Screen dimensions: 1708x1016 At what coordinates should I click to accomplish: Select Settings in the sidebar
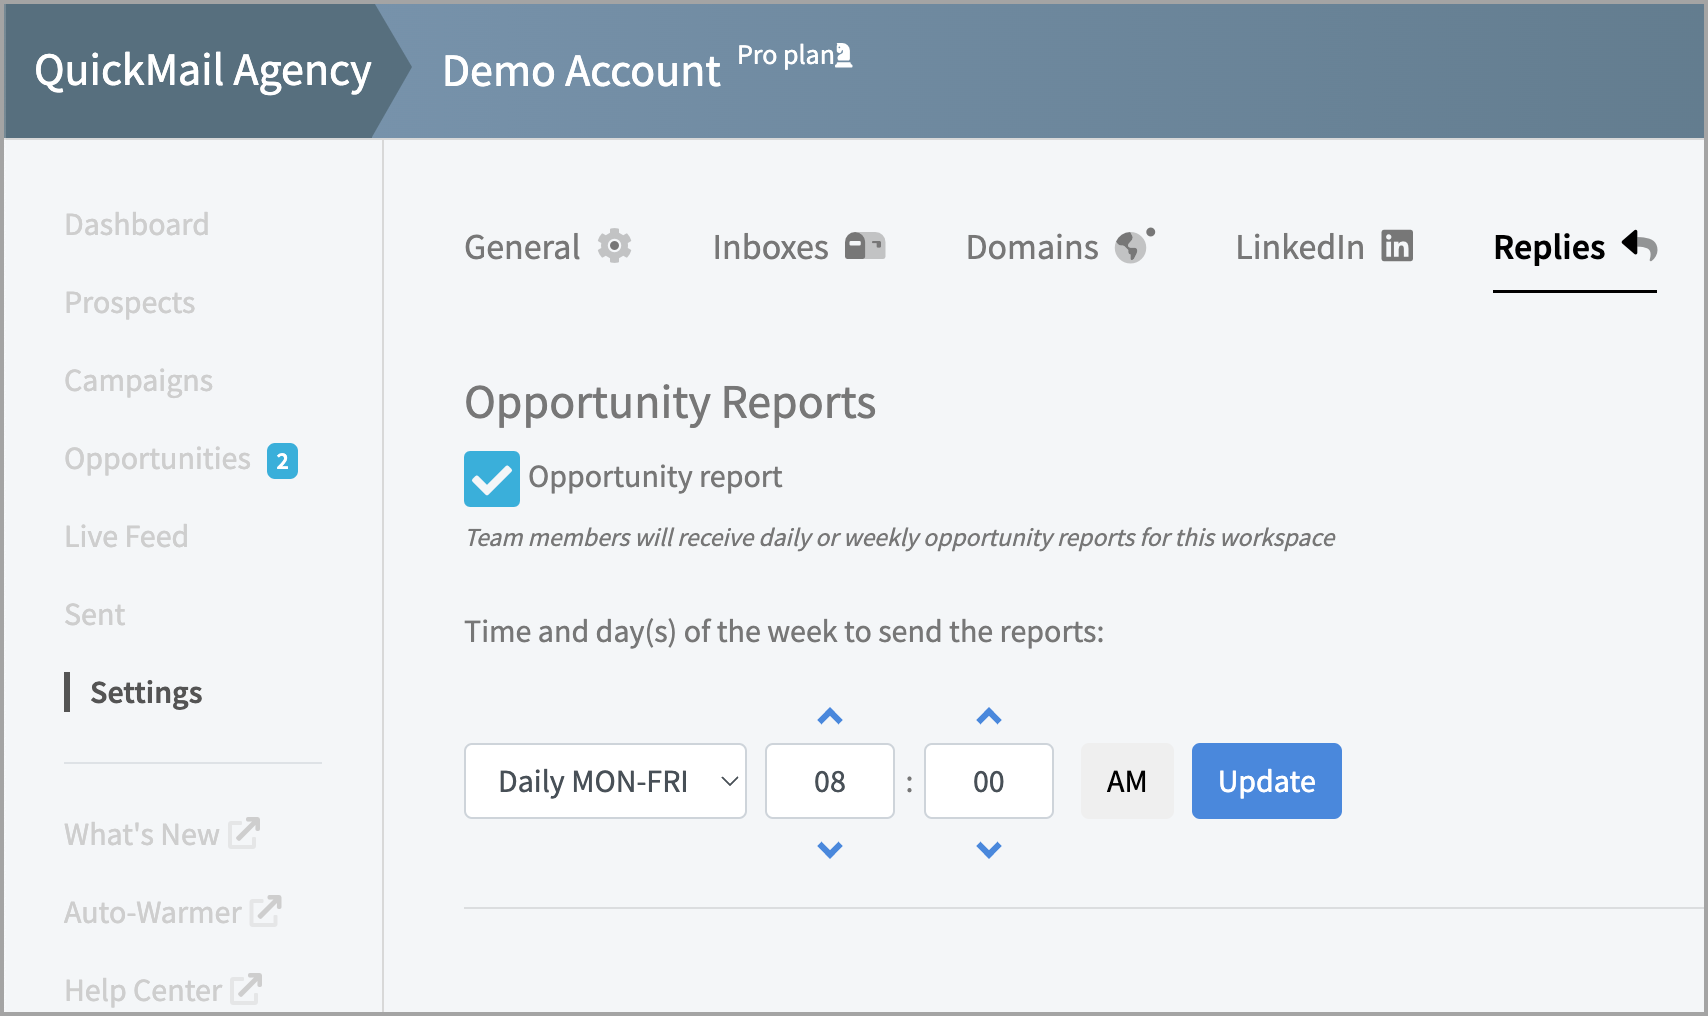pos(146,692)
